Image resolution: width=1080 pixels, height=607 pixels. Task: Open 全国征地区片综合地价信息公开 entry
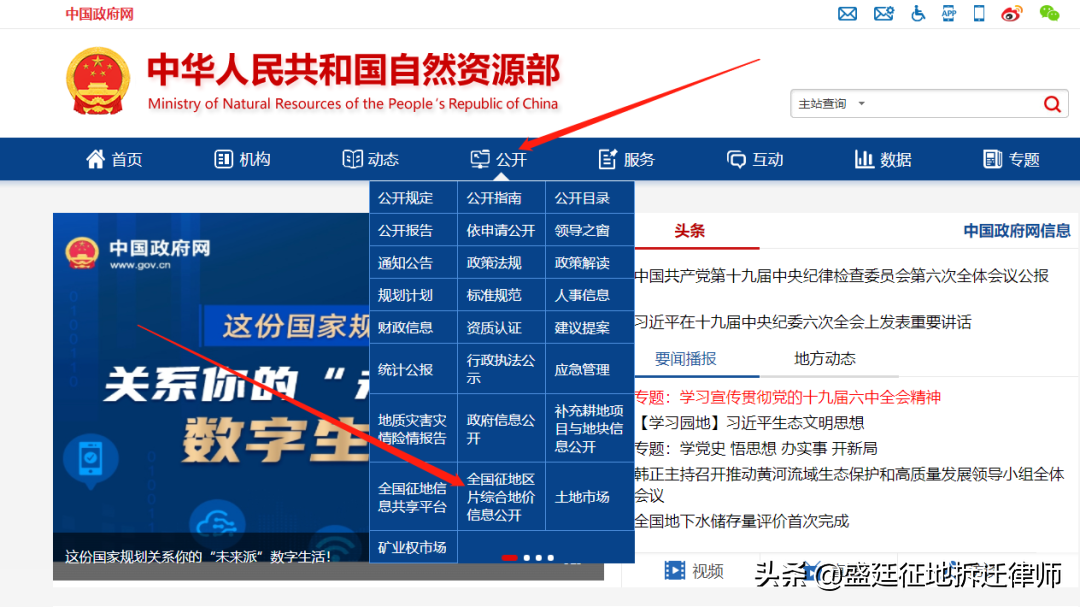[501, 494]
